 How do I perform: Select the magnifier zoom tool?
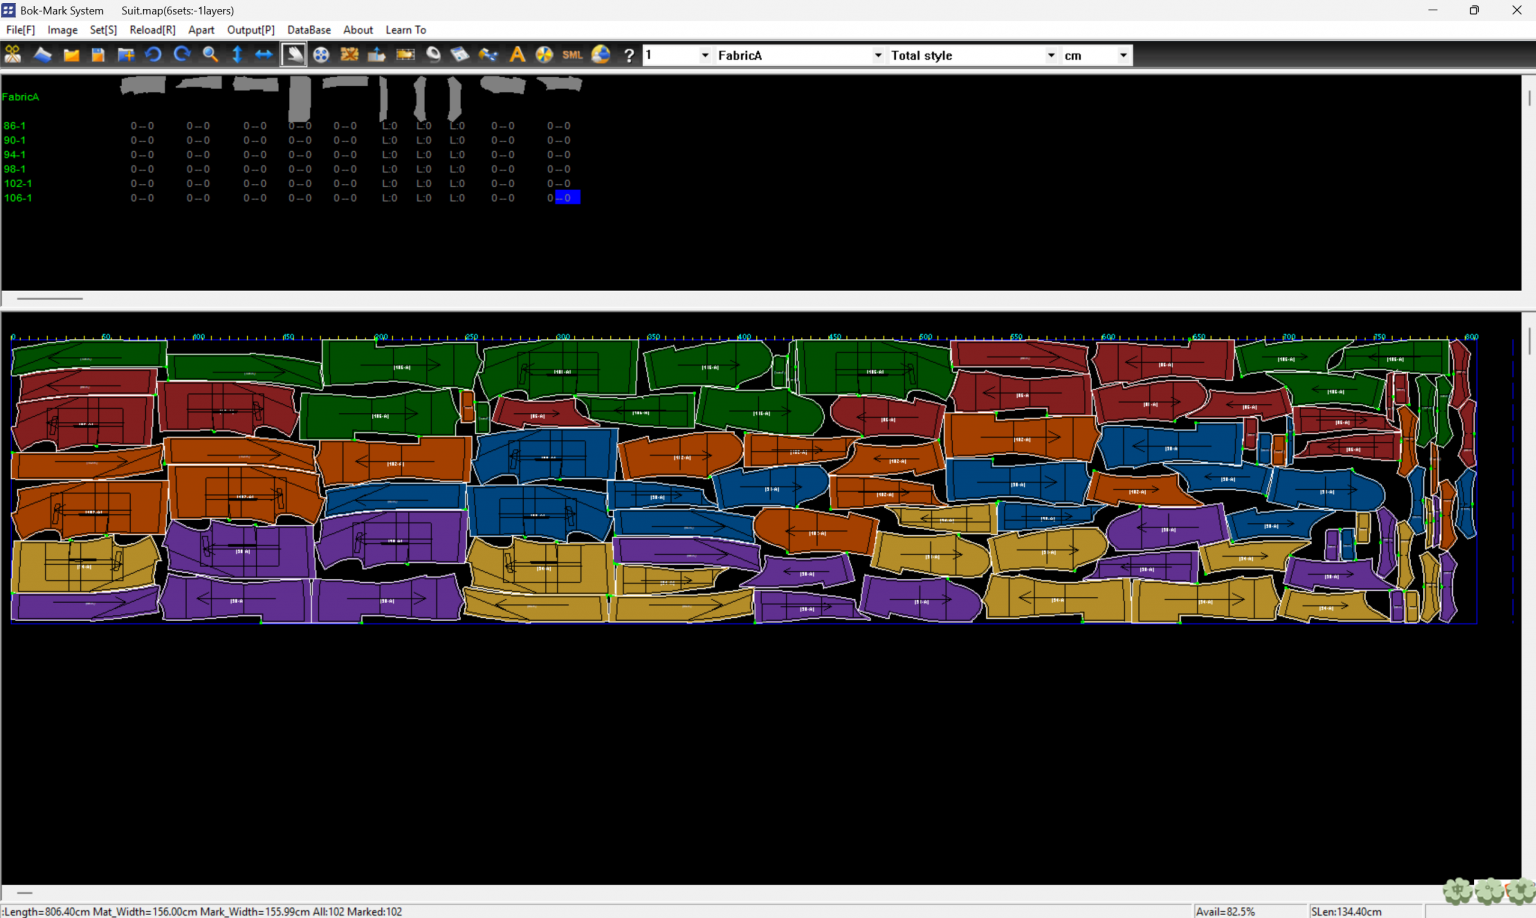(210, 55)
